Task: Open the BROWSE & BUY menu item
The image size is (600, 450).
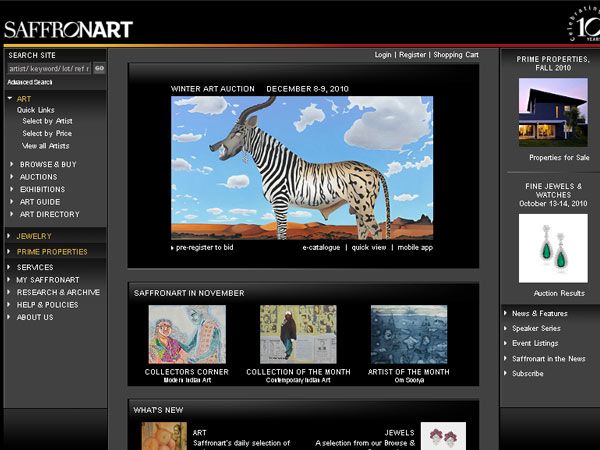Action: click(x=48, y=165)
